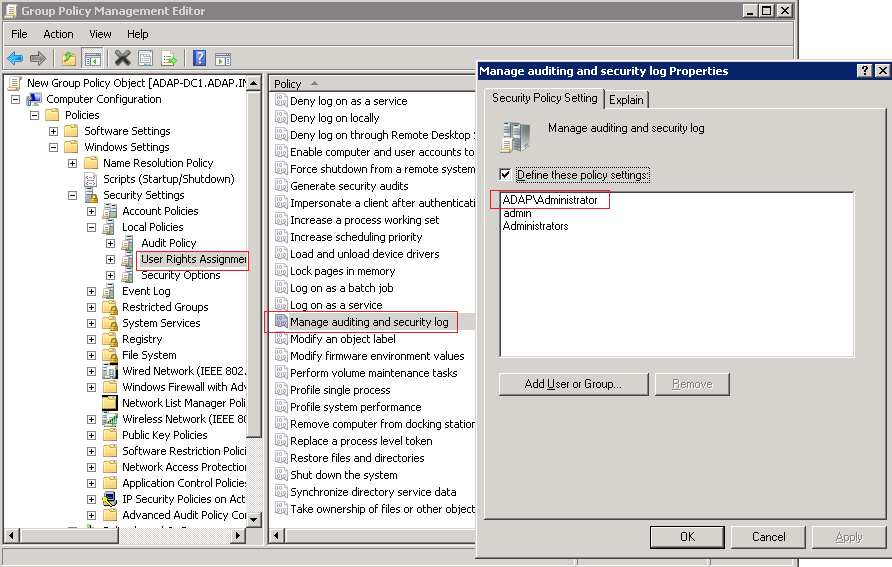Click the Security Settings lock icon
This screenshot has height=567, width=892.
(x=92, y=195)
